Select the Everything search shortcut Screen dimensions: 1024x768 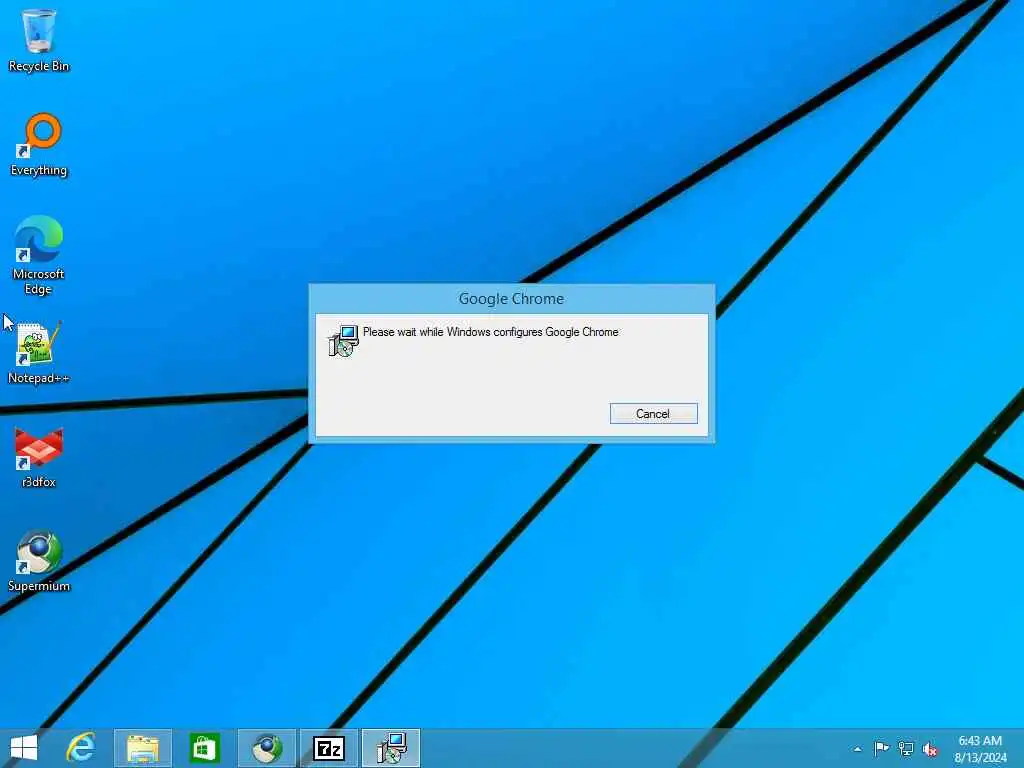[39, 145]
